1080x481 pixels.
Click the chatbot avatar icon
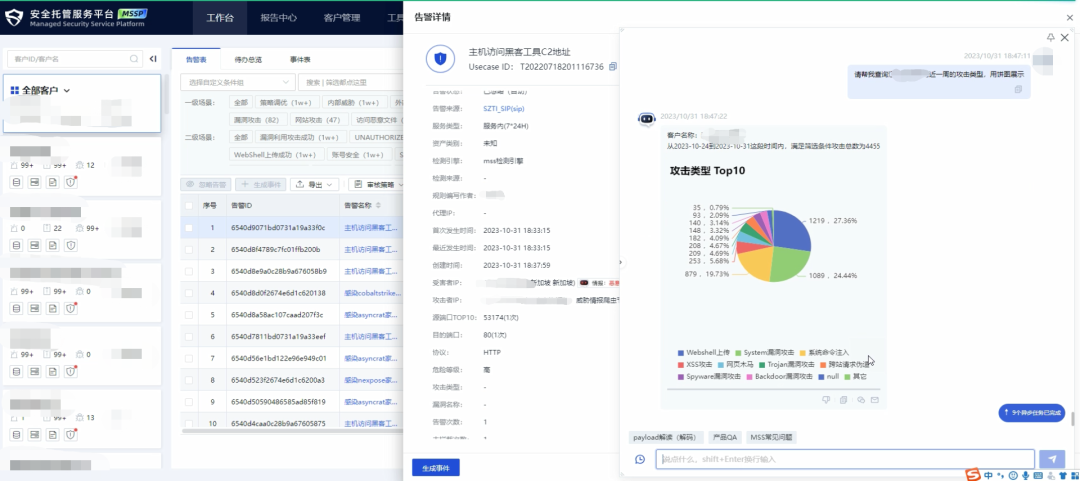(646, 119)
